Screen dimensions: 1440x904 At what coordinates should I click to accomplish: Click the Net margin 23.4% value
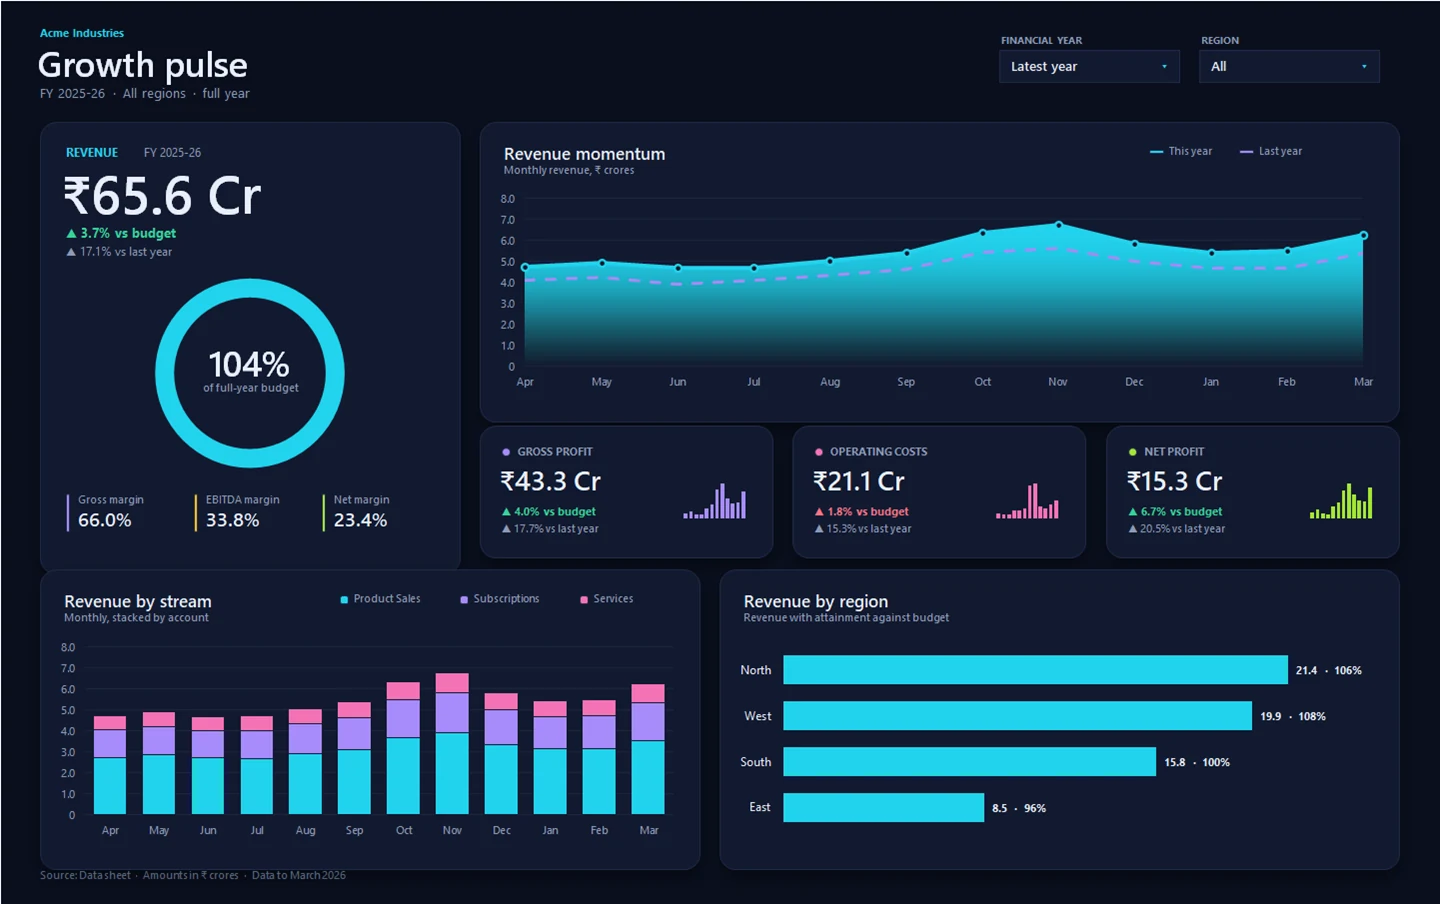coord(361,520)
